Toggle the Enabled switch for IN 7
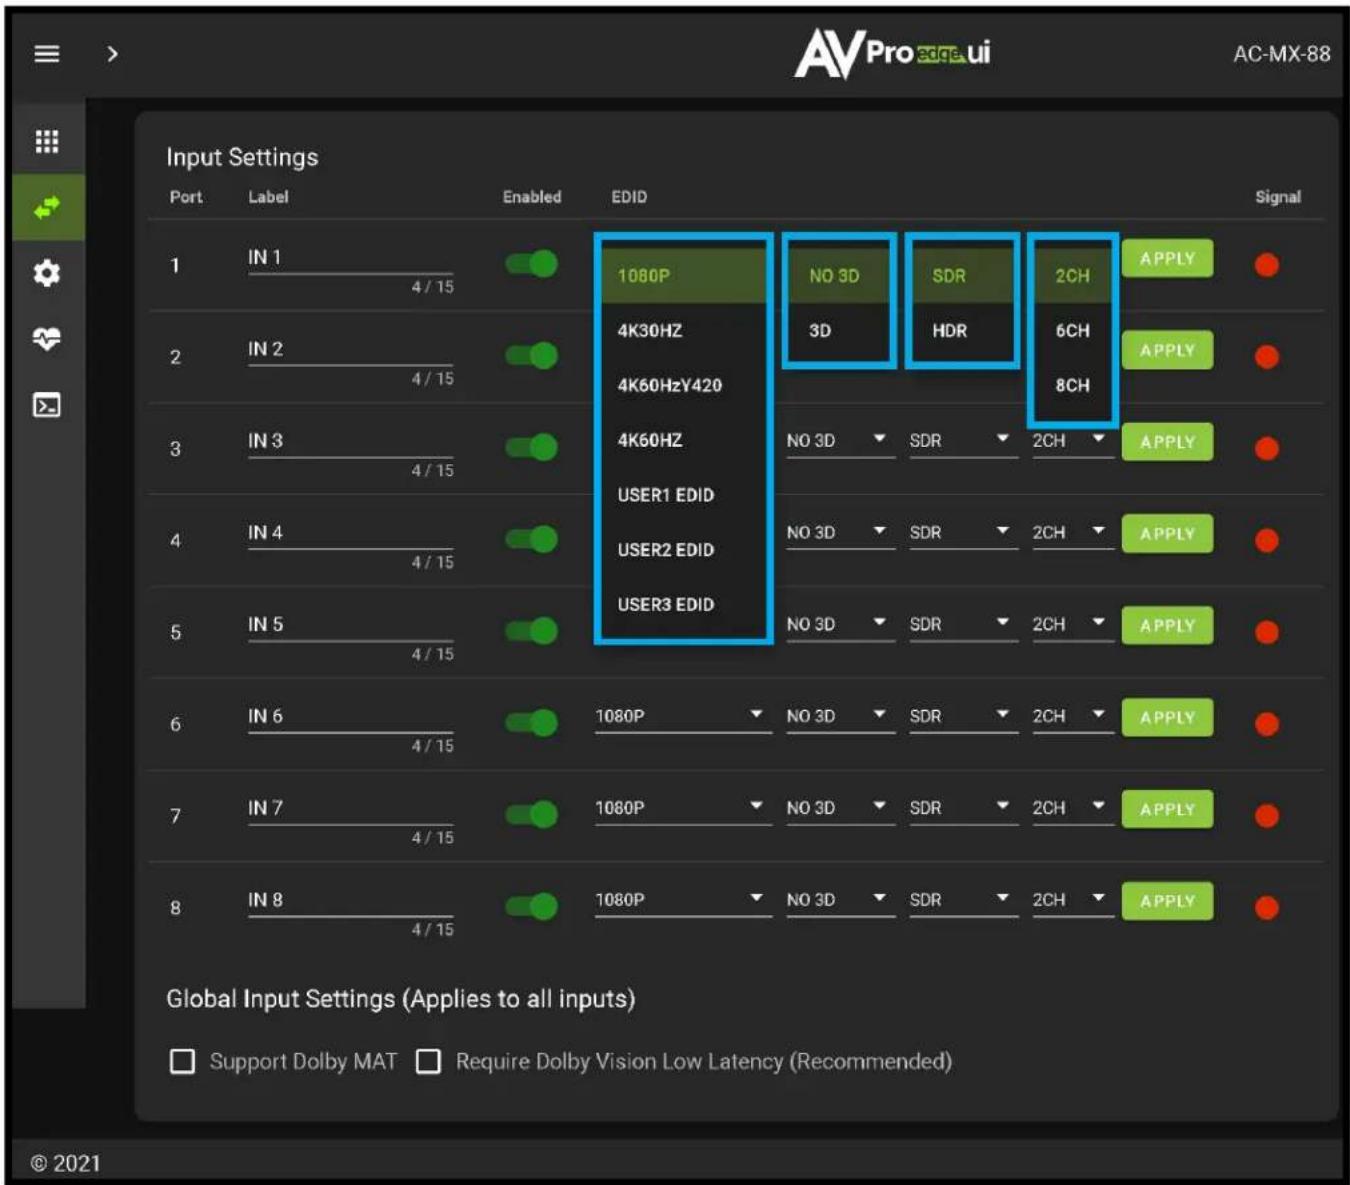The width and height of the screenshot is (1350, 1185). coord(531,814)
